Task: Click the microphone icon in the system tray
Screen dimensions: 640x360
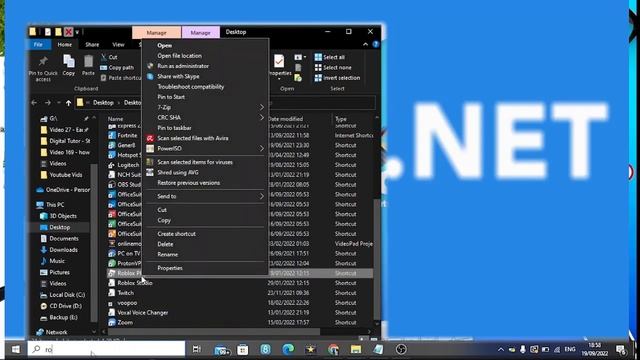Action: (x=522, y=349)
